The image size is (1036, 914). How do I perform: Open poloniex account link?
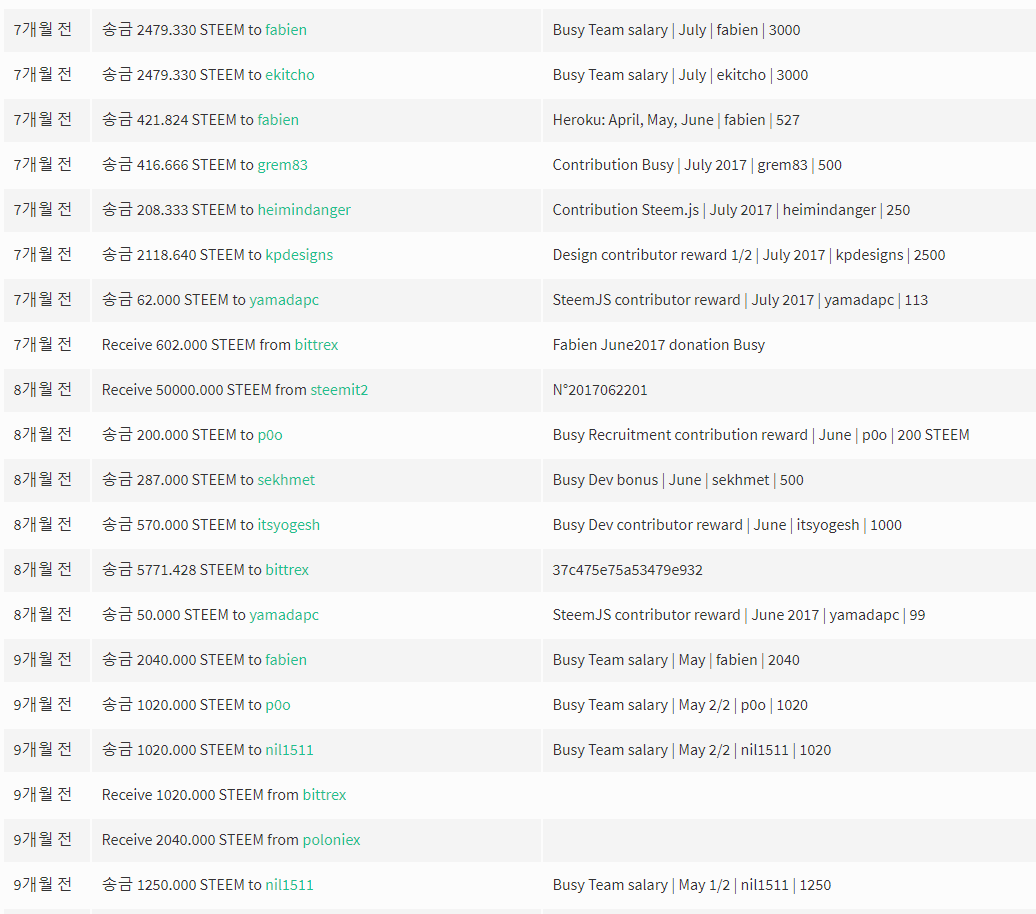click(331, 839)
